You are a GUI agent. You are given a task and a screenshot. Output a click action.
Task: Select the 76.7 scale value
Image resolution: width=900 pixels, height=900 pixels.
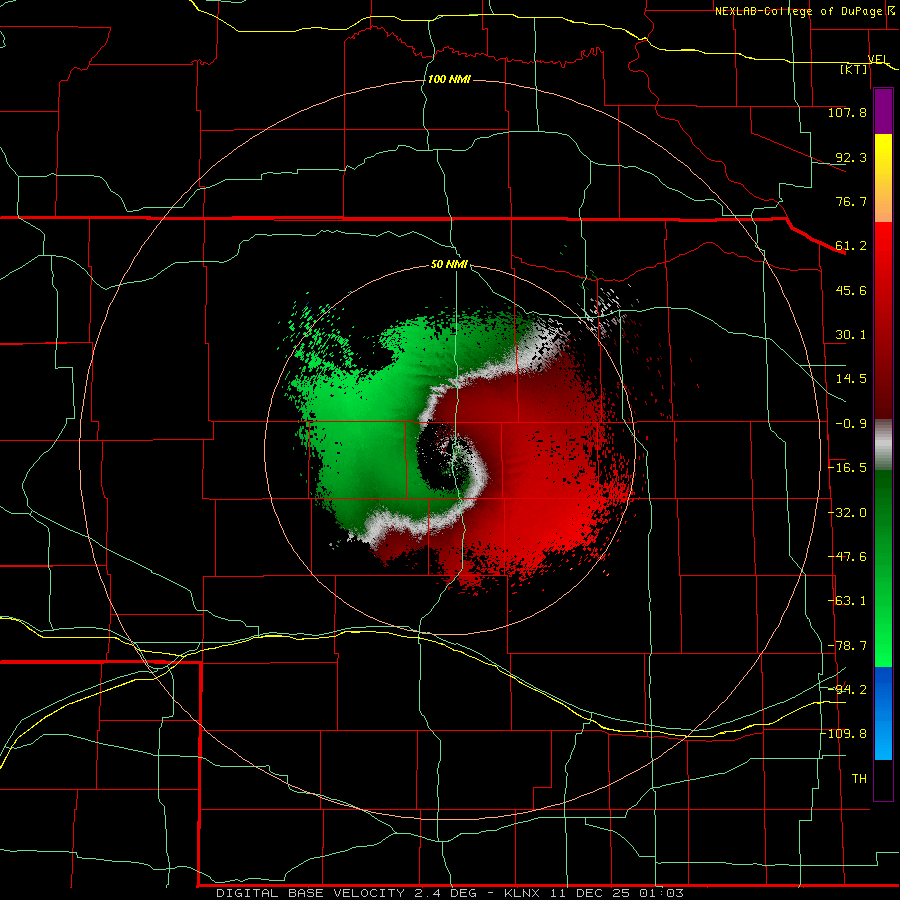pyautogui.click(x=851, y=201)
